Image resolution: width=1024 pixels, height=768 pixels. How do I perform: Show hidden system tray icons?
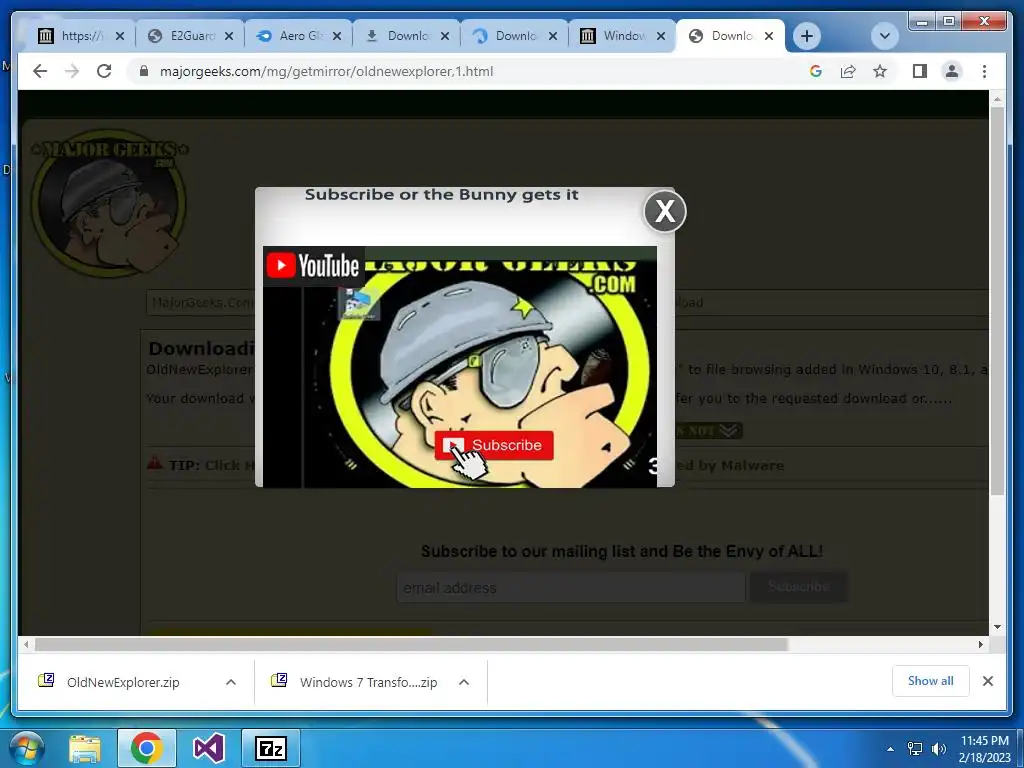tap(890, 749)
